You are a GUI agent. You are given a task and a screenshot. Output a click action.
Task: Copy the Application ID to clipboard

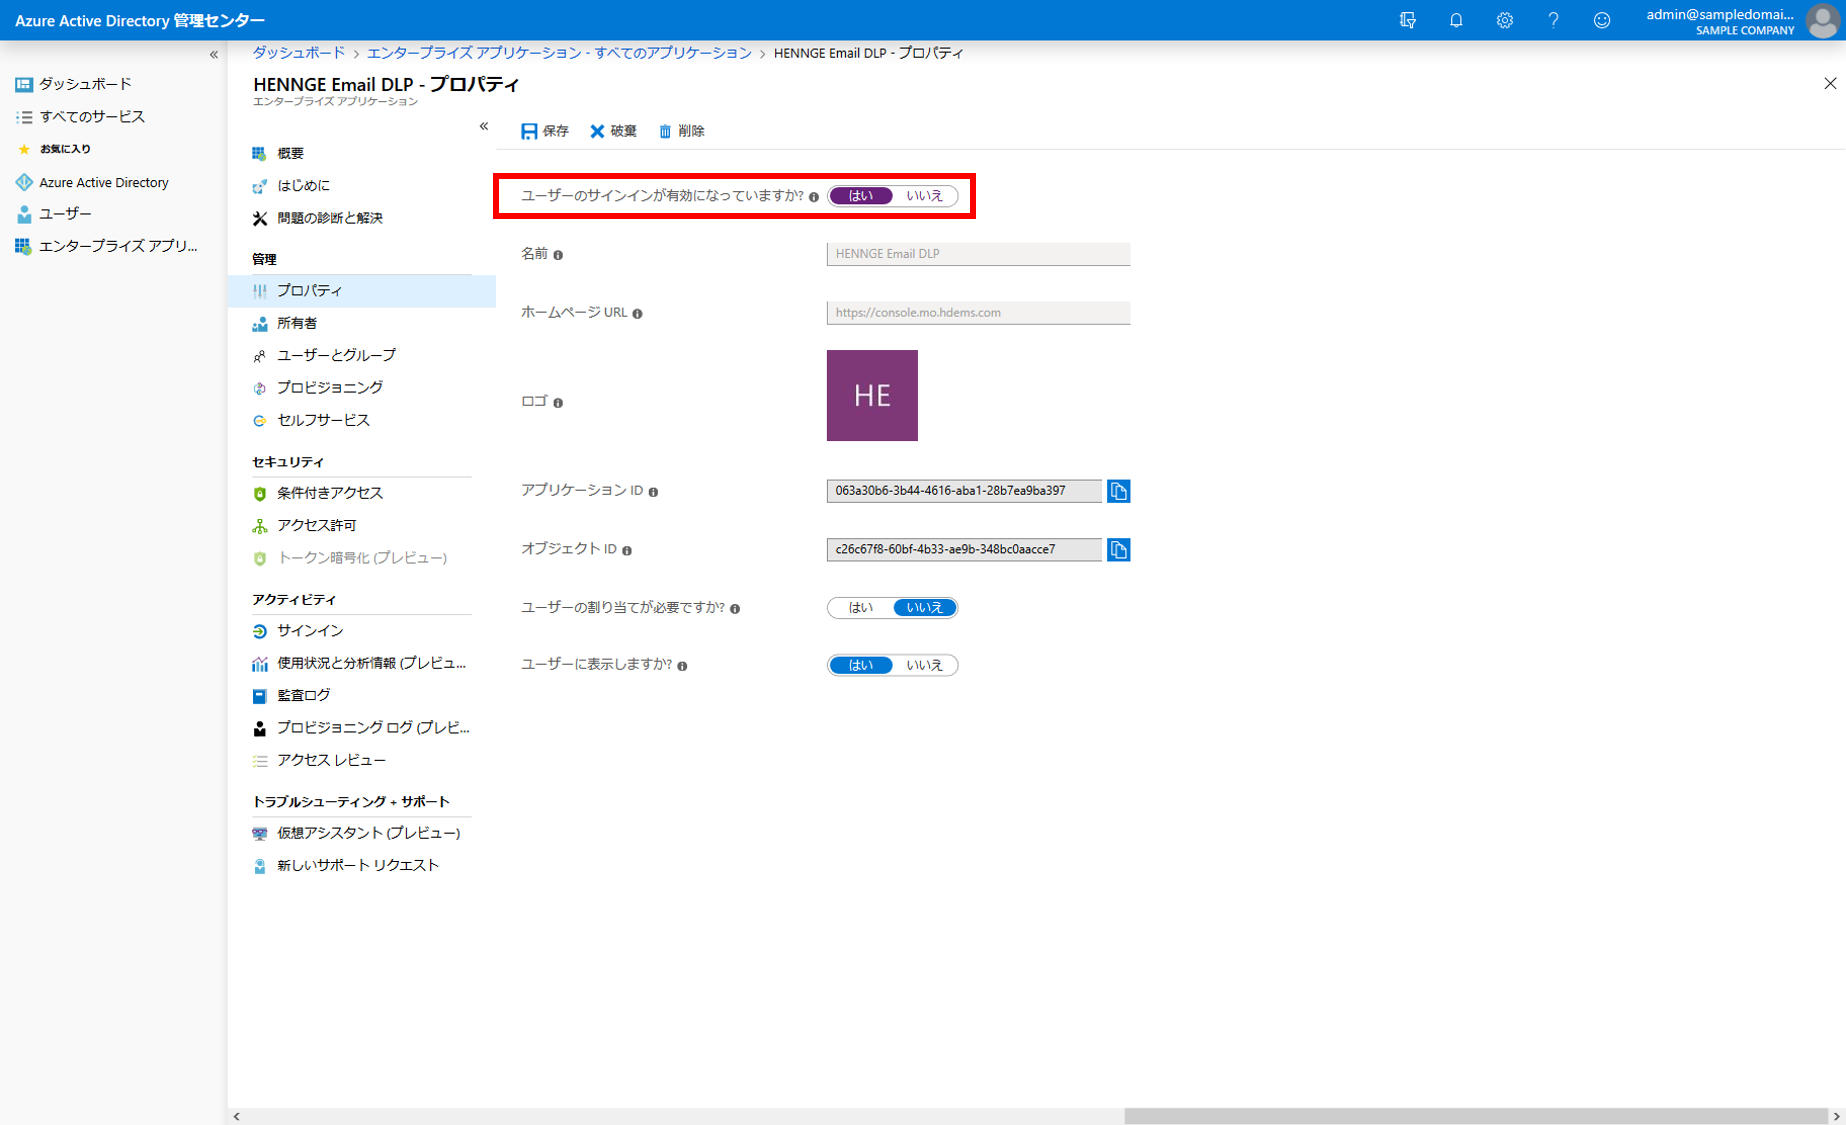coord(1119,491)
